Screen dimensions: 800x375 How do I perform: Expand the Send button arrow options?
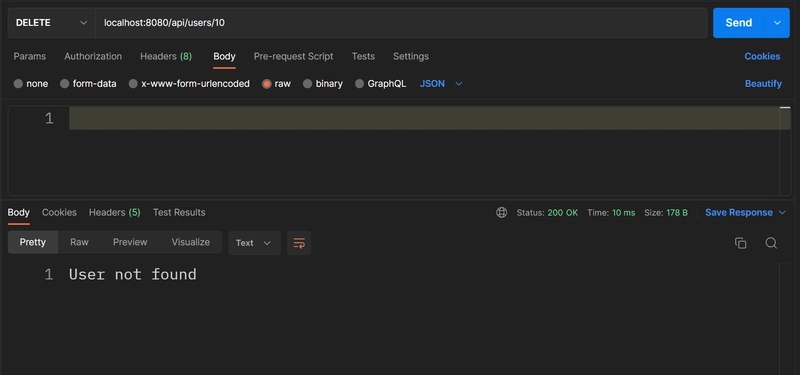click(x=778, y=23)
